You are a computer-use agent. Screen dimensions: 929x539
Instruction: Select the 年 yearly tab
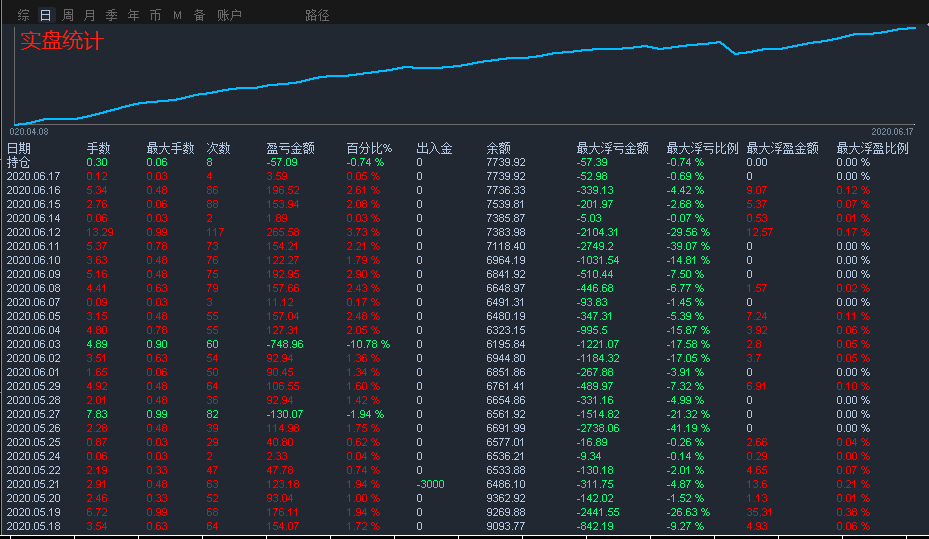[x=133, y=15]
